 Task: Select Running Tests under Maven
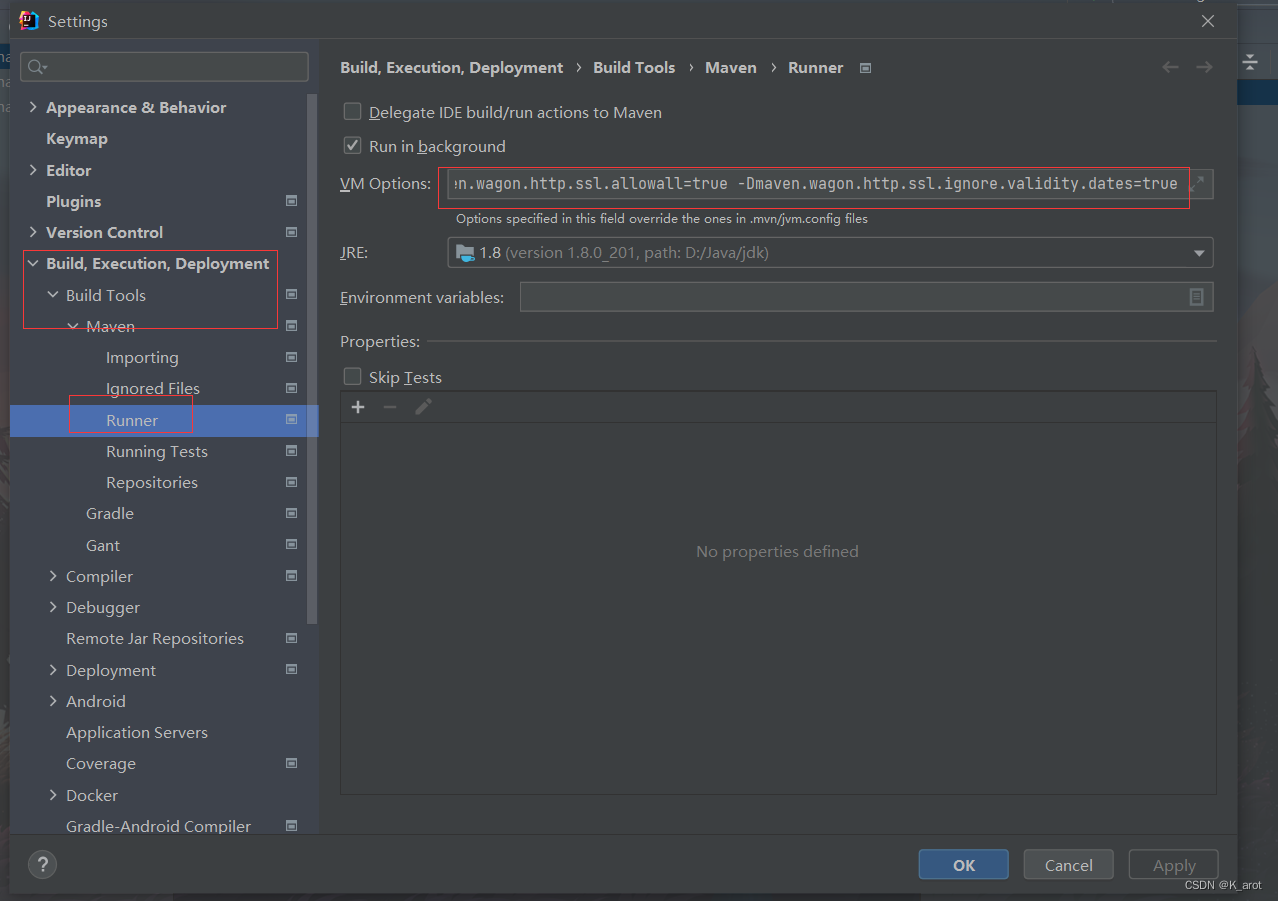click(157, 451)
